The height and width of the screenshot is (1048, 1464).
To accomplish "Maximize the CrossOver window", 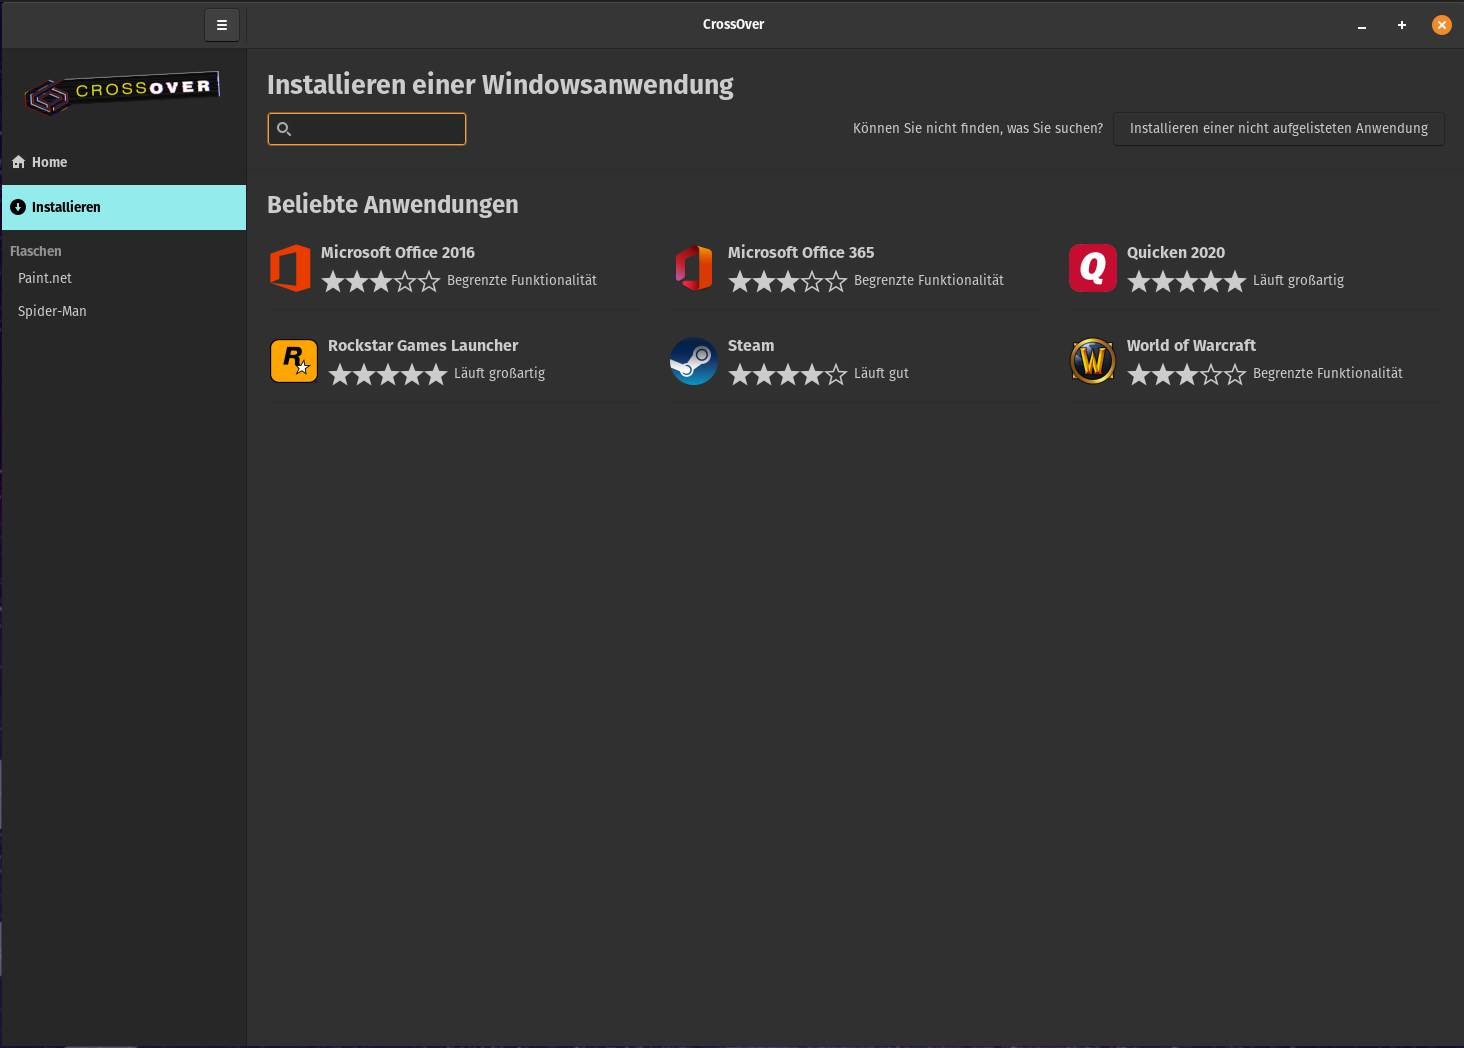I will tap(1402, 25).
